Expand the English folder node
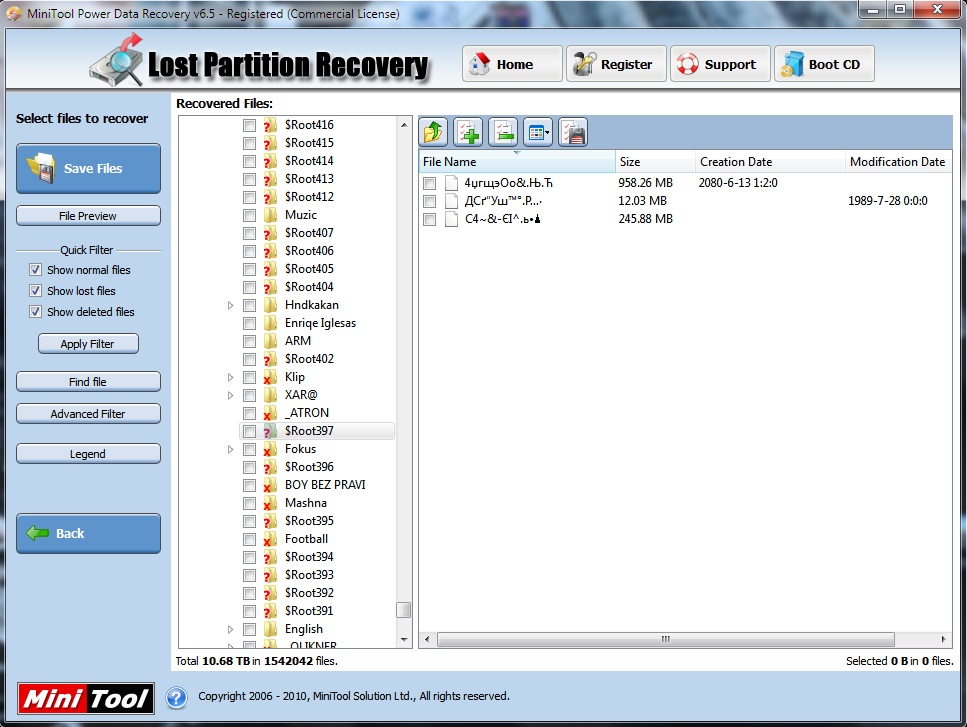 (230, 630)
